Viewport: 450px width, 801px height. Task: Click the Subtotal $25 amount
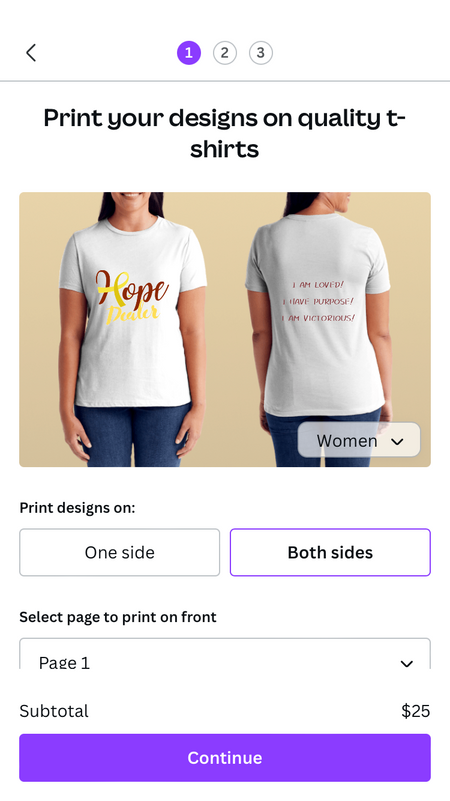pos(415,711)
